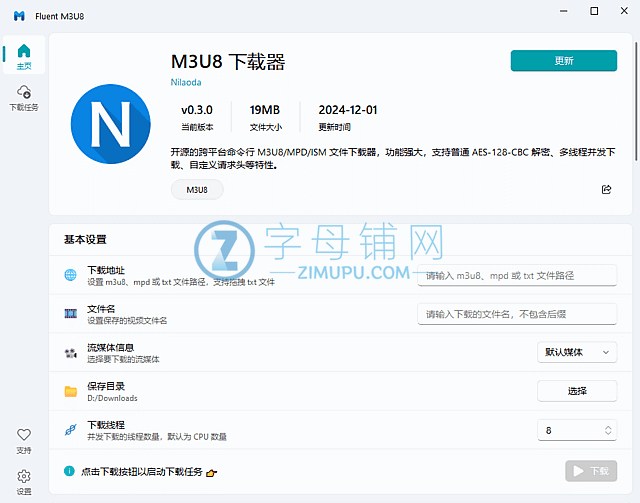Click the camera icon beside 流媒体信息
Viewport: 640px width, 503px height.
pos(71,353)
